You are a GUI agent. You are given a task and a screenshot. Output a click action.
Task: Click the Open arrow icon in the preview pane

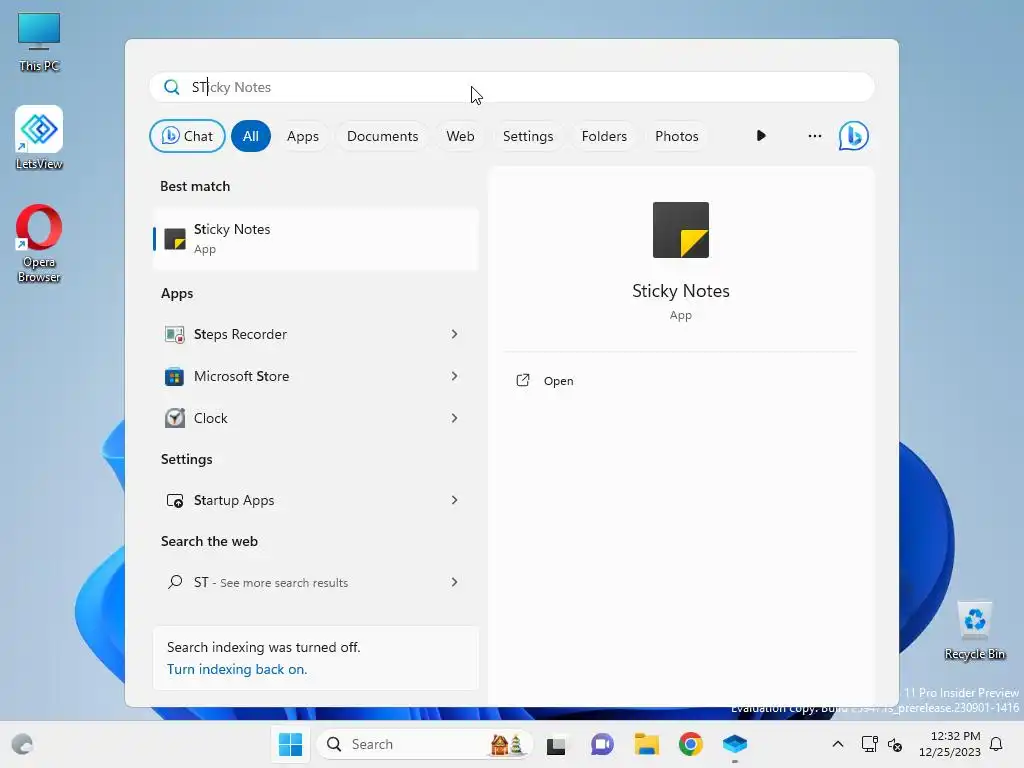tap(522, 380)
